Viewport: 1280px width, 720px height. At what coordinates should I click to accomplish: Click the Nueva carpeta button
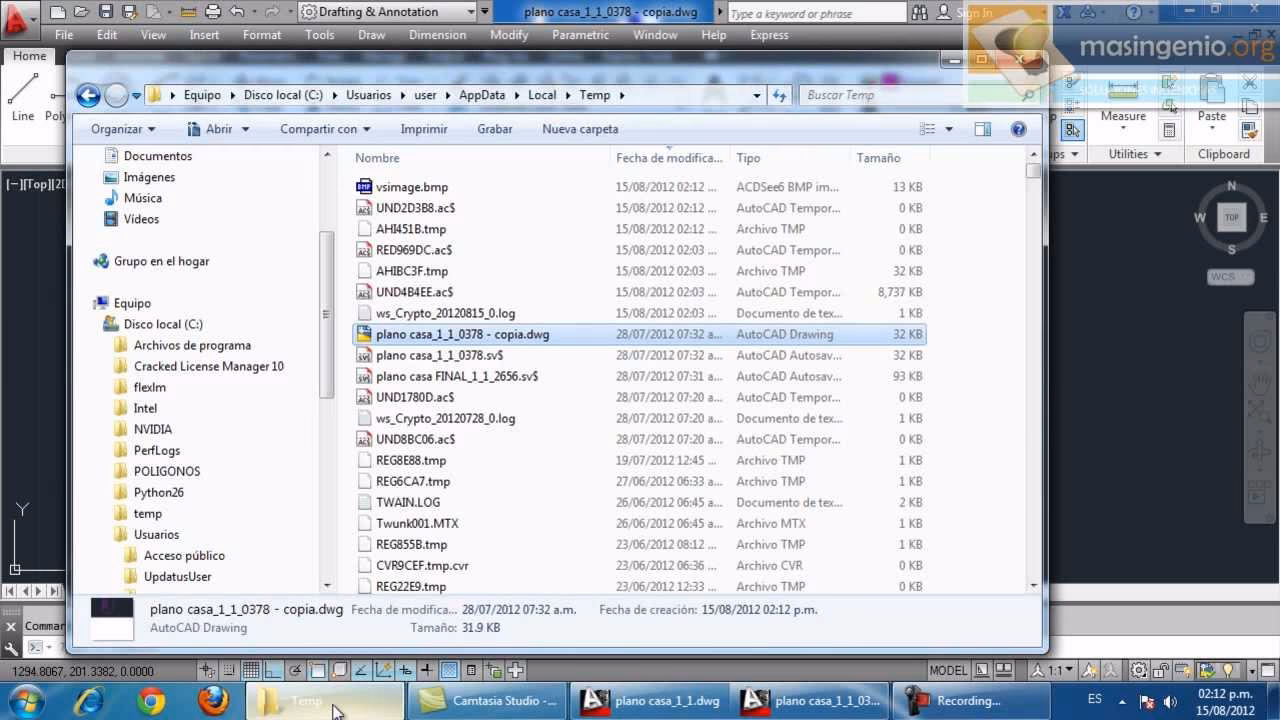pos(580,129)
